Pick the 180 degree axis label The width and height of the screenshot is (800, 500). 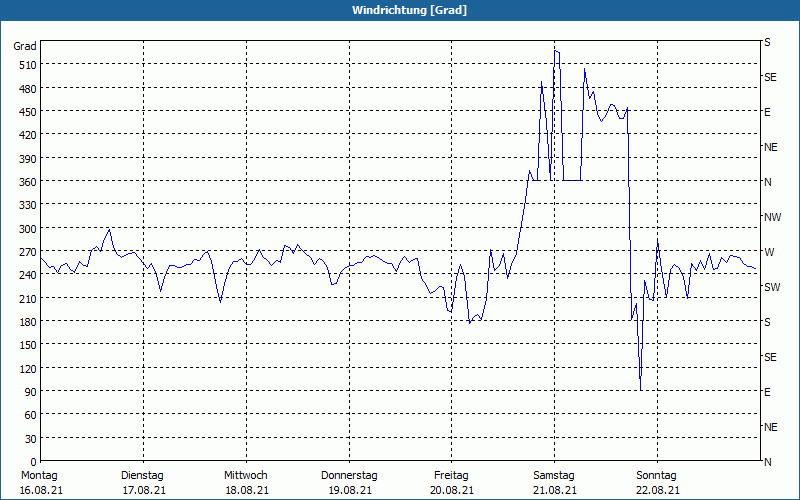[x=27, y=321]
